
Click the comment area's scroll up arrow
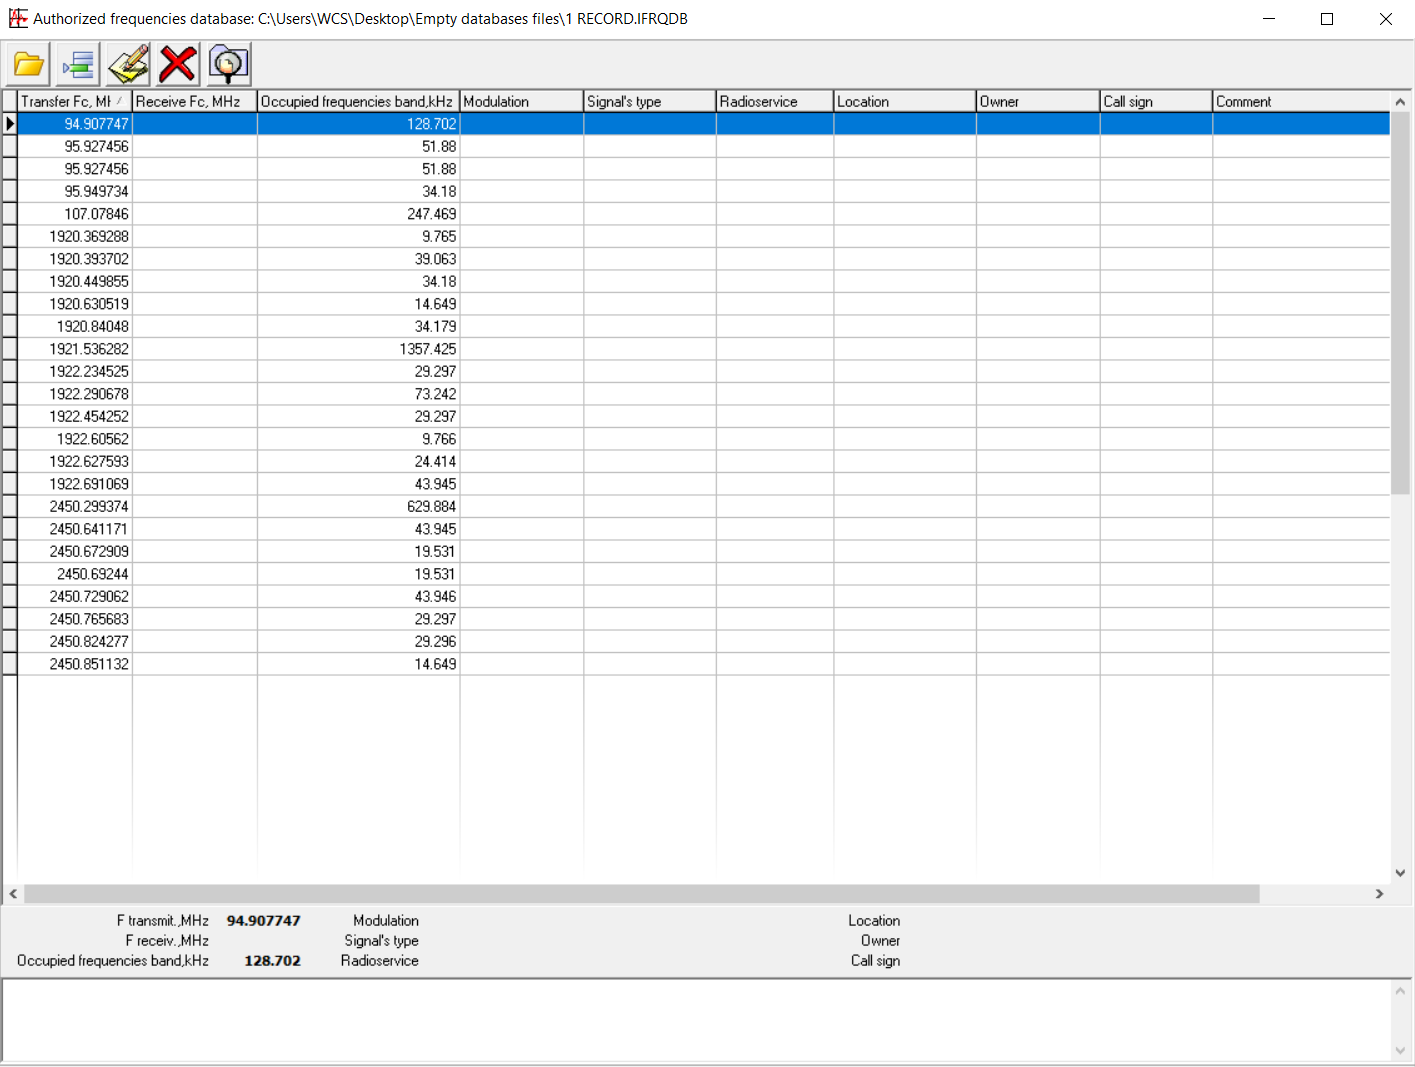pos(1400,991)
